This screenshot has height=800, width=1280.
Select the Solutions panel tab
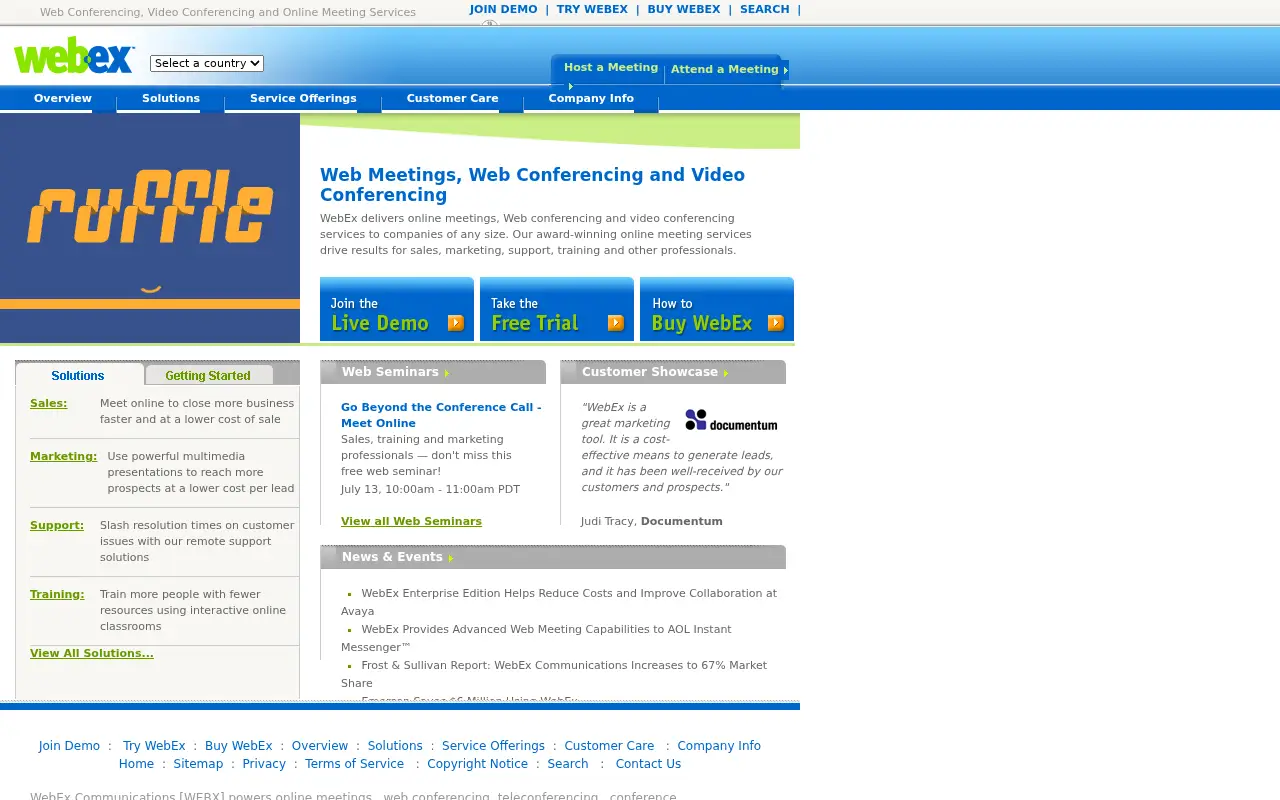click(78, 376)
